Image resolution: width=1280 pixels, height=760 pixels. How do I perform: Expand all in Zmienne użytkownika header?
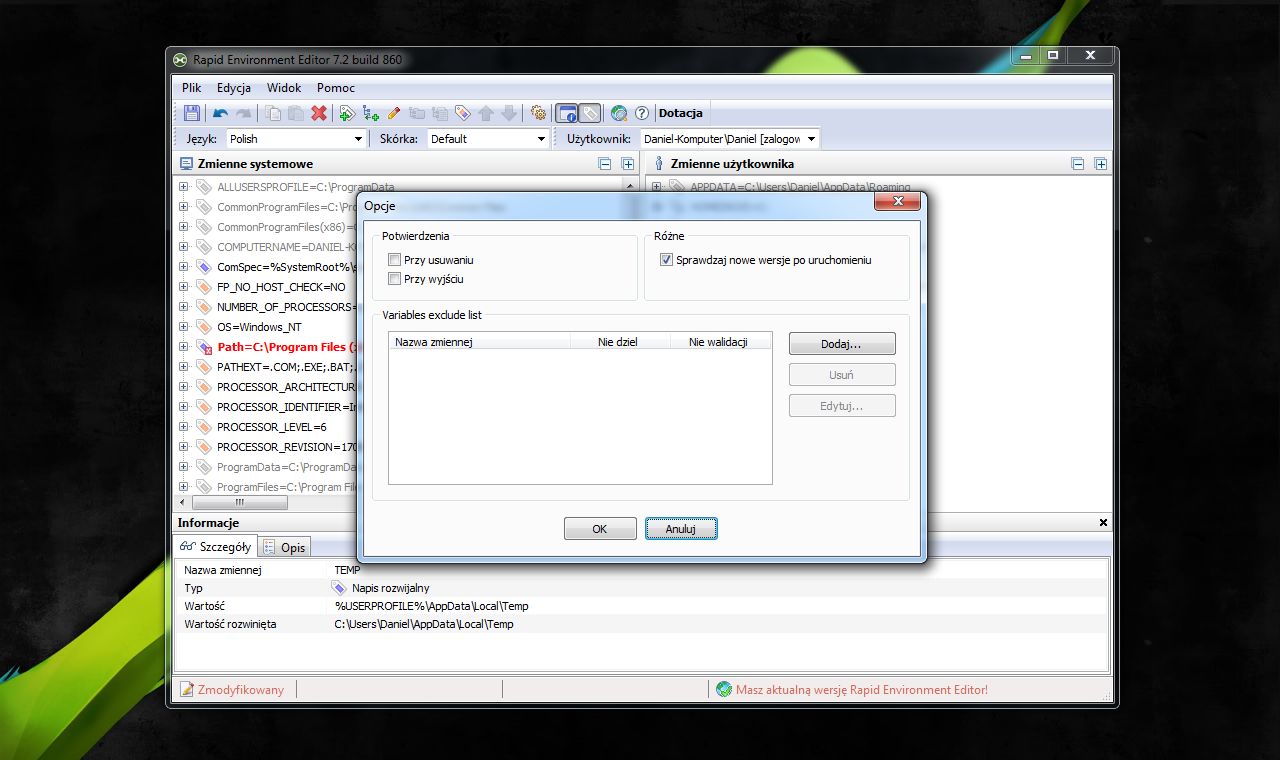pyautogui.click(x=1101, y=164)
